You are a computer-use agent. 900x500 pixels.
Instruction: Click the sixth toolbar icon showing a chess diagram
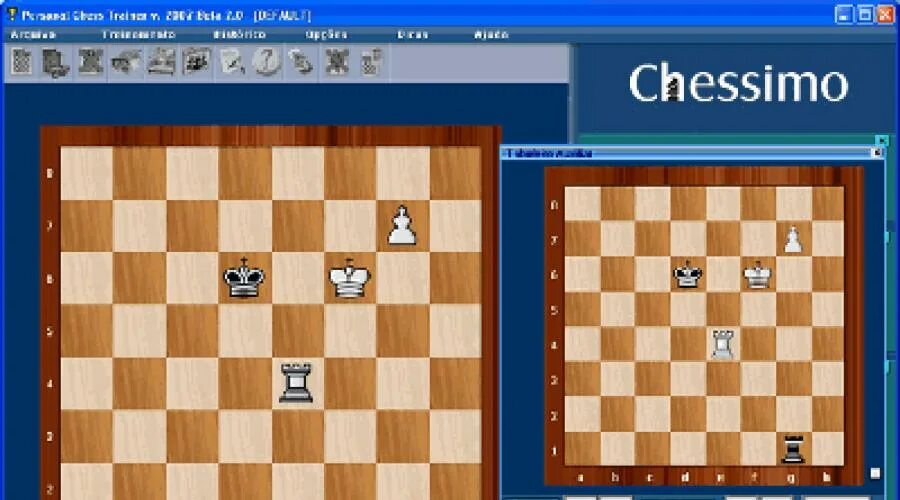(x=196, y=62)
